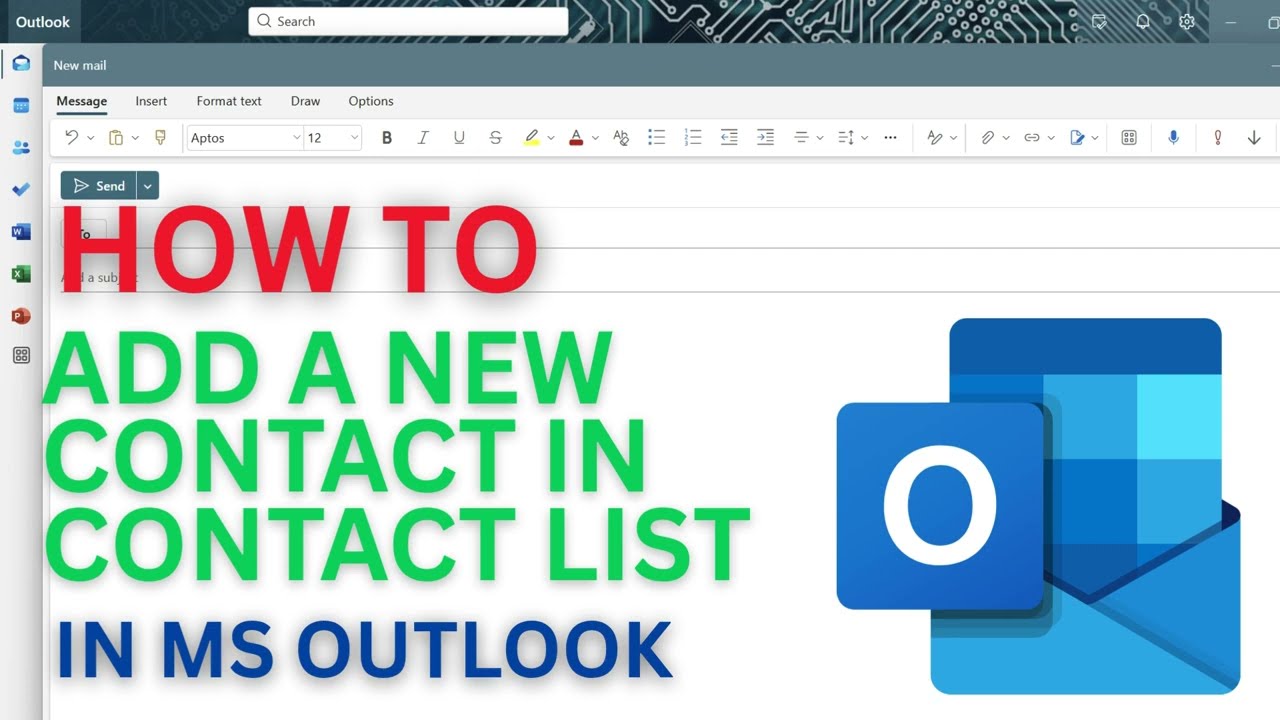Click the Decrease indent icon
This screenshot has width=1280, height=720.
click(x=729, y=138)
